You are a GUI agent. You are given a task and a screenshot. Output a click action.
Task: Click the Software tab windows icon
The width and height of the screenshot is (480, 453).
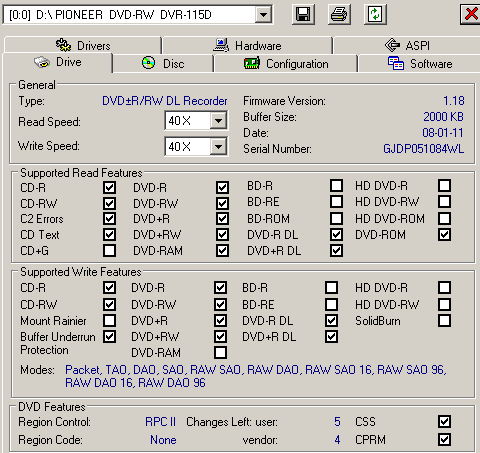pos(396,63)
